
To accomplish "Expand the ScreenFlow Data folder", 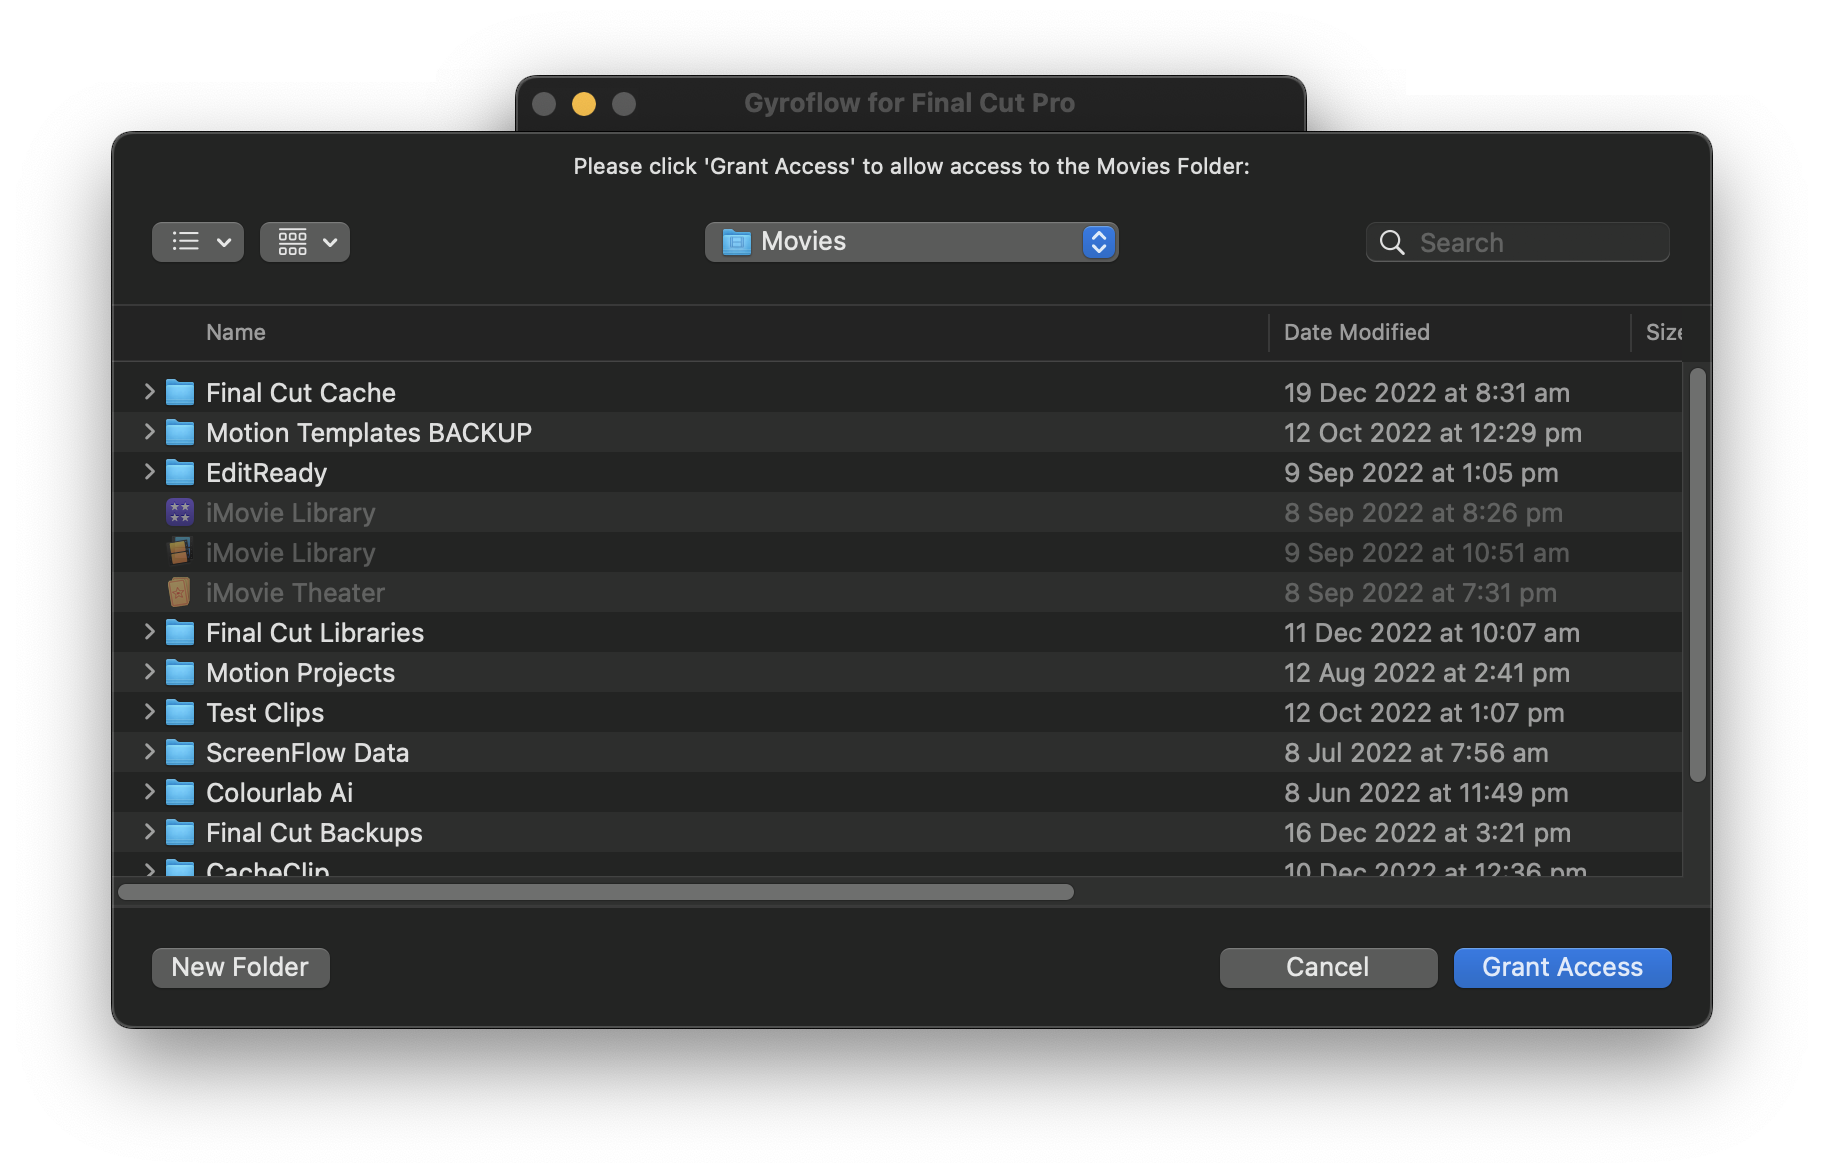I will 149,752.
